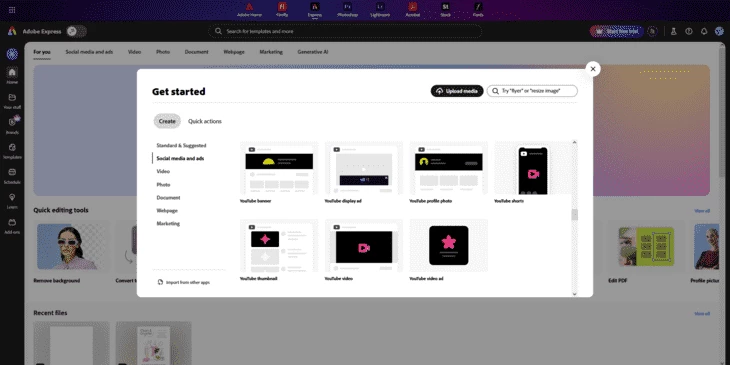
Task: Click the dialog scrollbar thumb
Action: pos(575,215)
